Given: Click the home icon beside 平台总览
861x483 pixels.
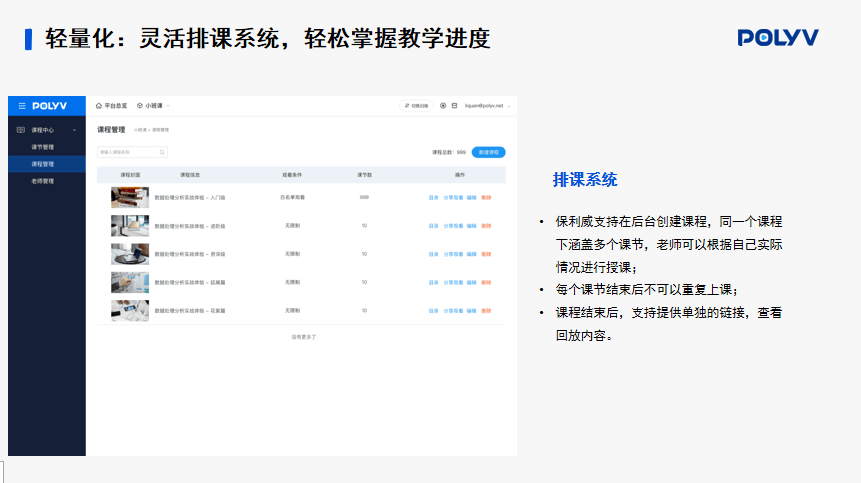Looking at the screenshot, I should pos(99,106).
